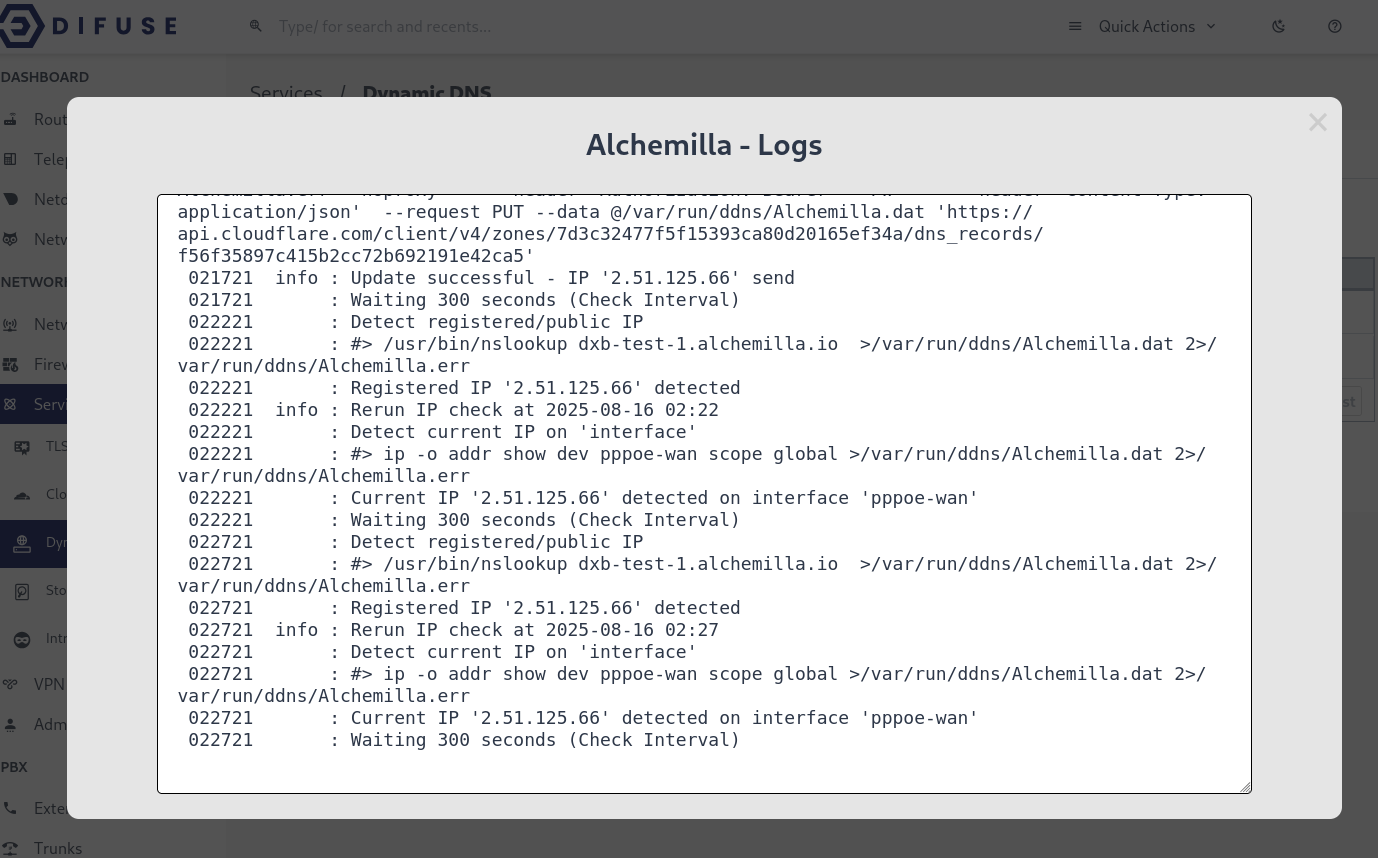Select the Services atom icon

(11, 404)
